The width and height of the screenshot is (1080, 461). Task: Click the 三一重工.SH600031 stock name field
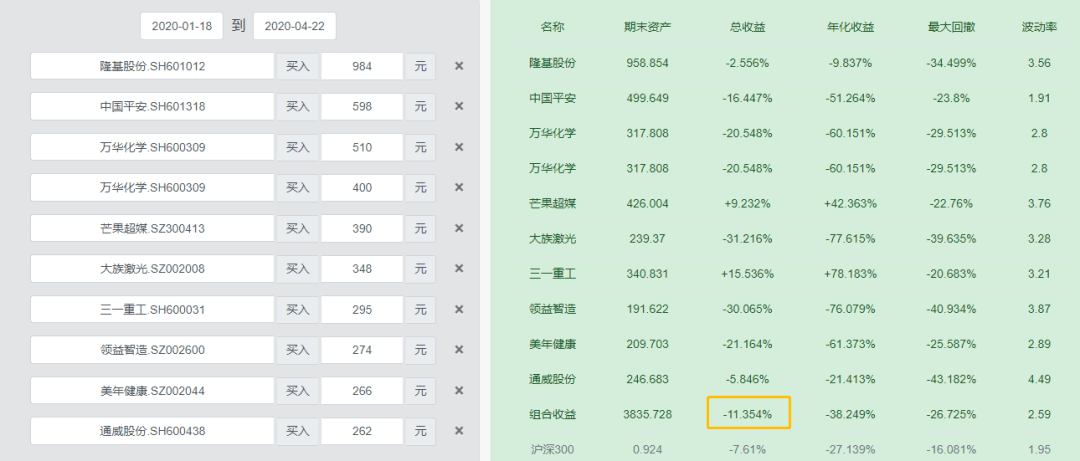[x=152, y=309]
